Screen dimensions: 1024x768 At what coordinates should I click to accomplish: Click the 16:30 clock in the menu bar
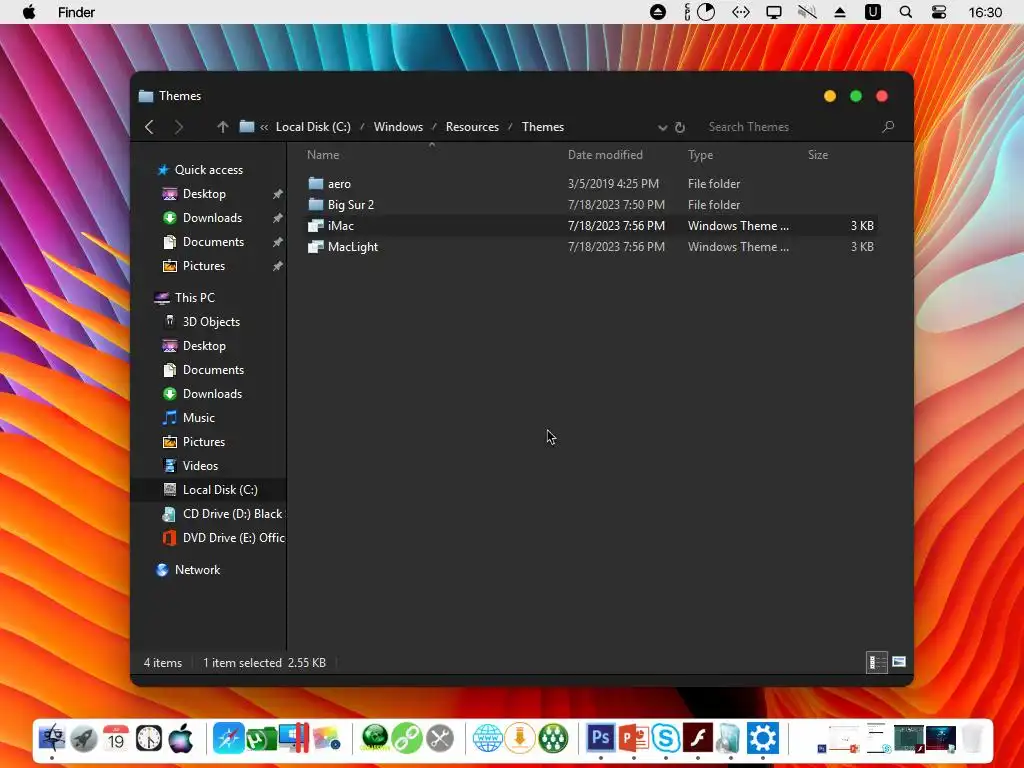[985, 12]
